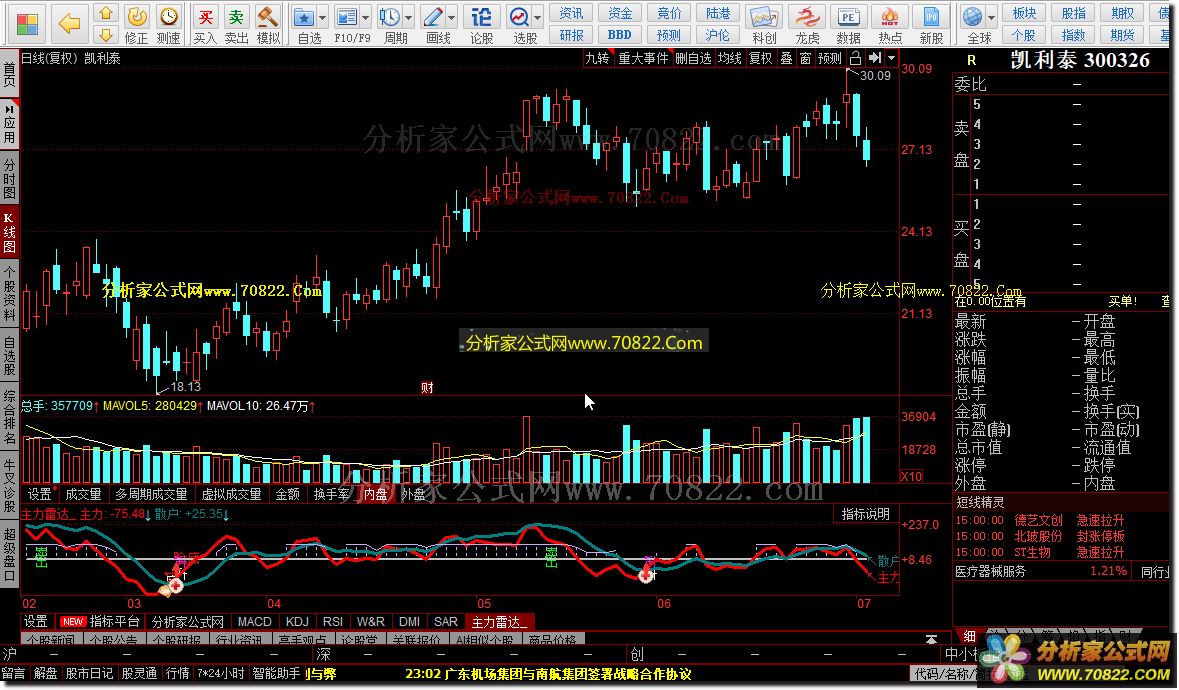The width and height of the screenshot is (1179, 690).
Task: Switch to the W&R indicator tab
Action: [x=371, y=622]
